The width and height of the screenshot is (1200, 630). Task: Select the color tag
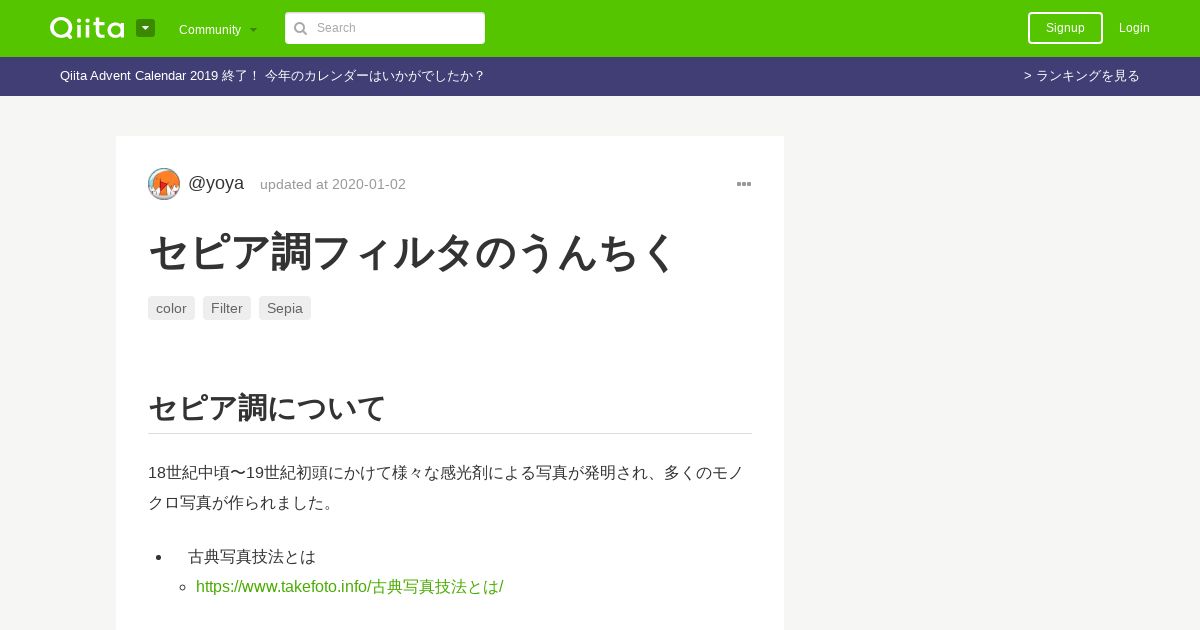(x=171, y=308)
